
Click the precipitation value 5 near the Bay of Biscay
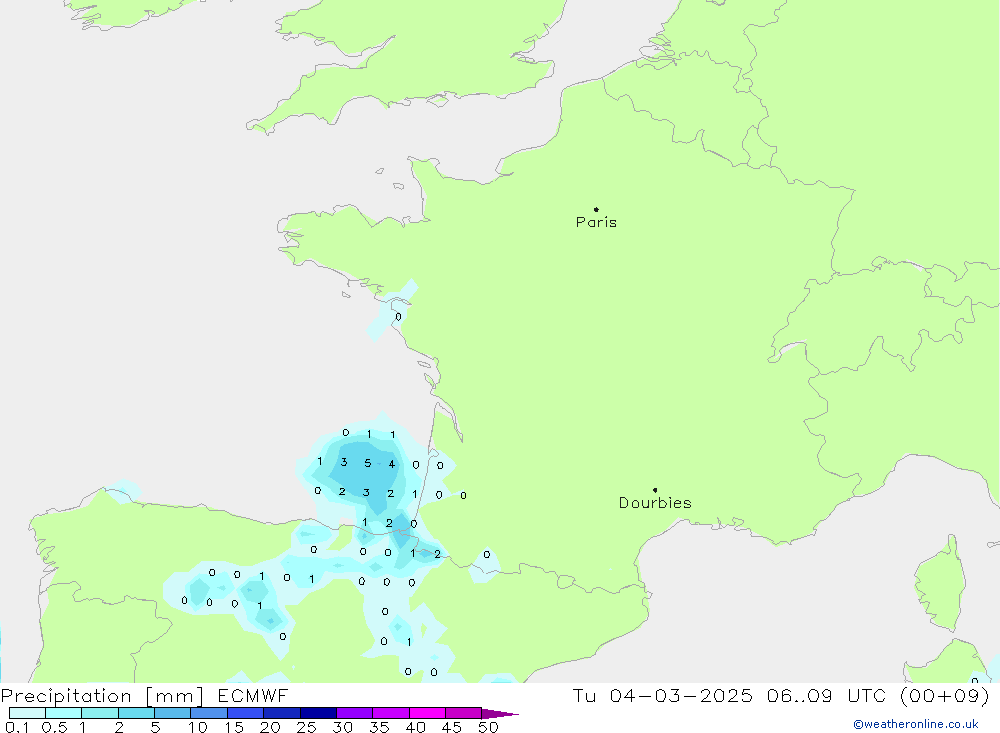point(368,463)
